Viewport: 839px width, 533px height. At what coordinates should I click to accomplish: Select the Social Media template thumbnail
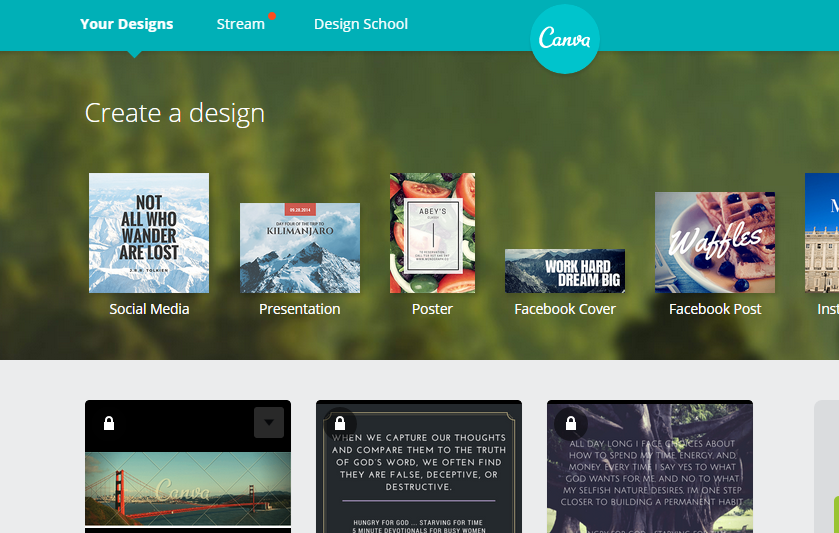pyautogui.click(x=149, y=233)
